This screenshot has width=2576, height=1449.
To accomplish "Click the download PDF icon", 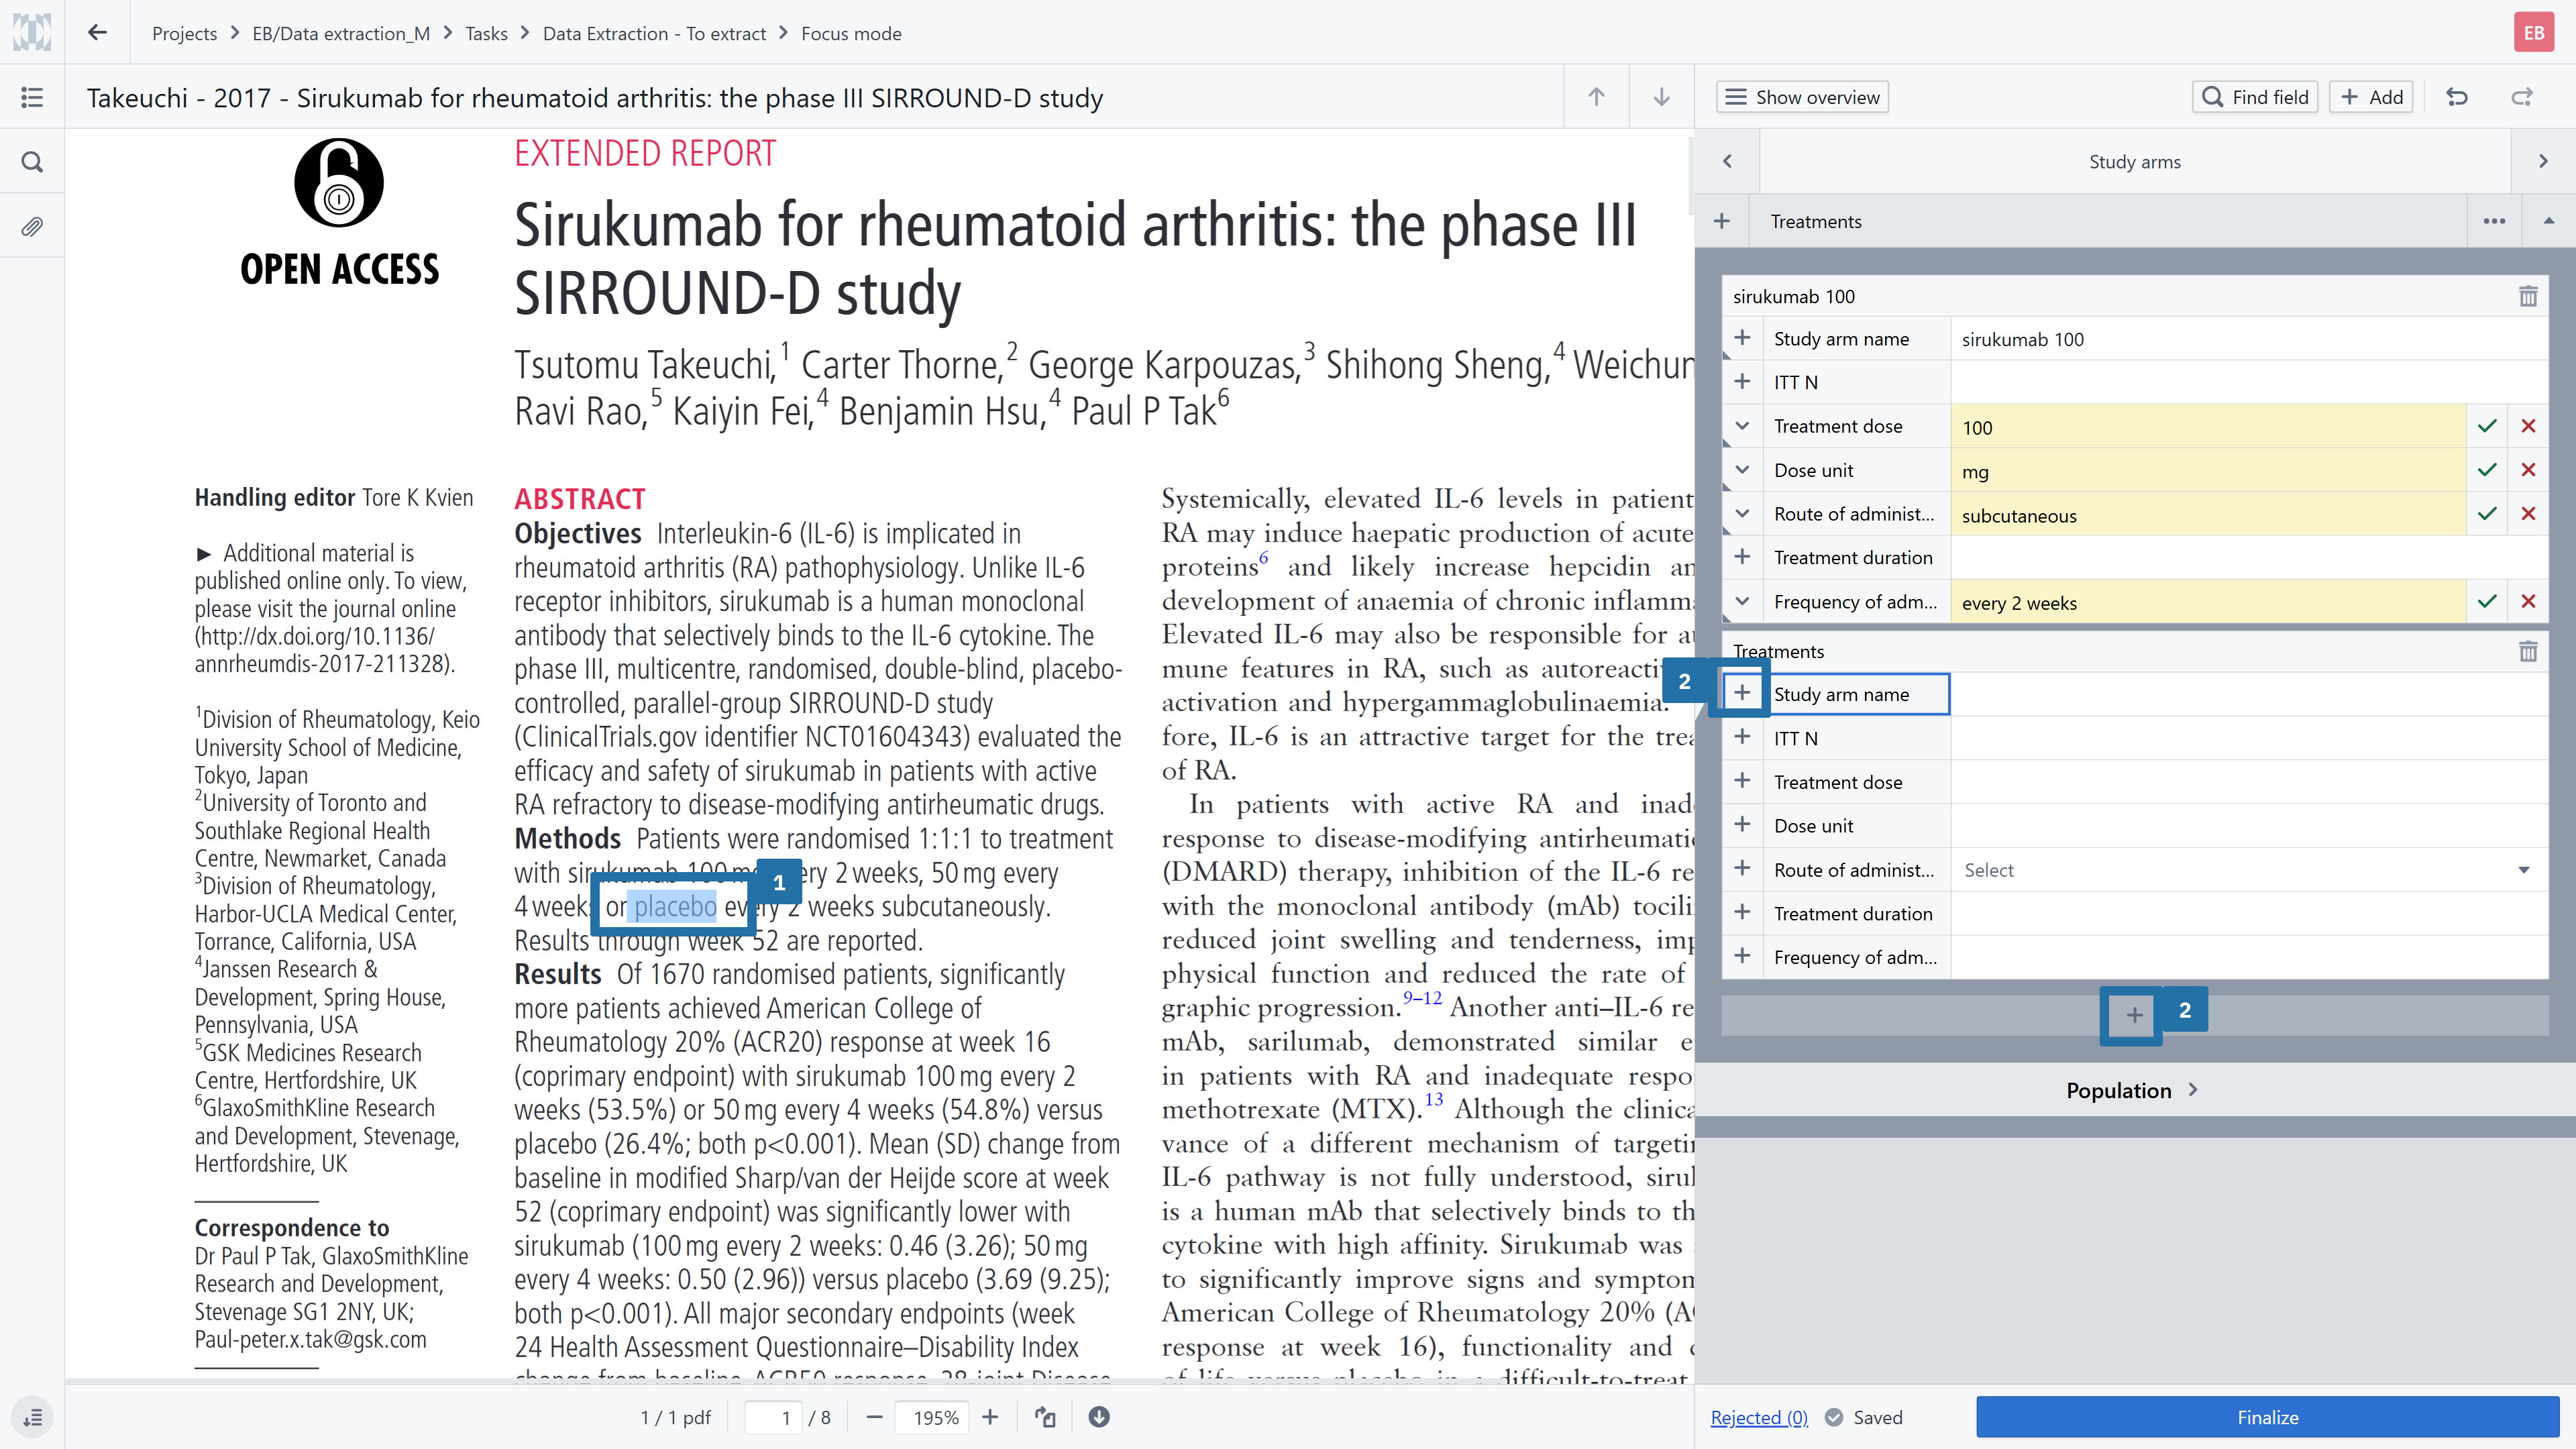I will pos(1098,1417).
